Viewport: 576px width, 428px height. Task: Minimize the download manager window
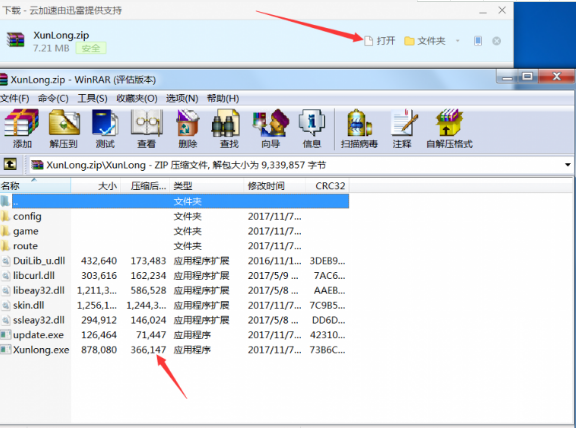(x=483, y=11)
